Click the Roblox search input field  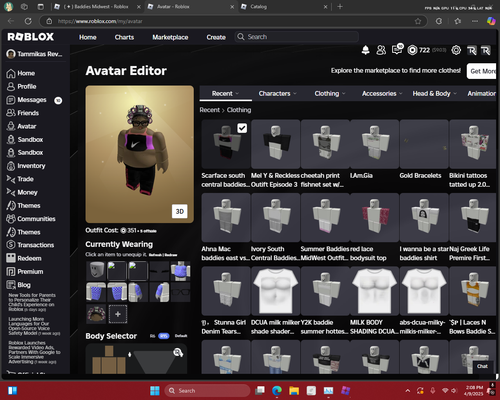297,37
